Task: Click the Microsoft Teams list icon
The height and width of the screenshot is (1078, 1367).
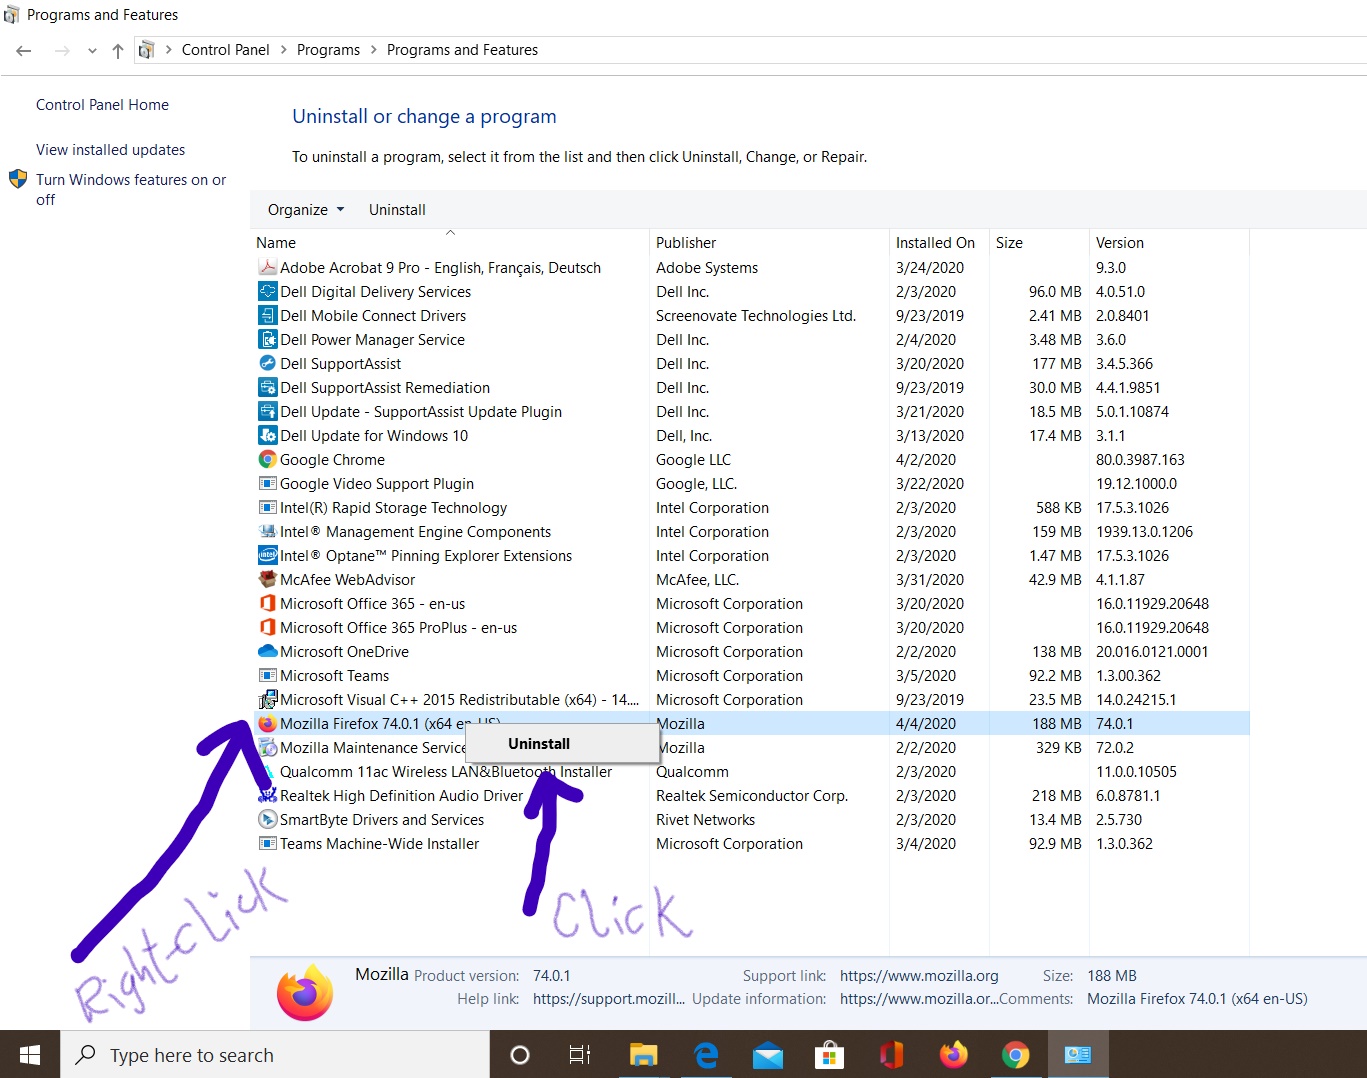Action: click(267, 675)
